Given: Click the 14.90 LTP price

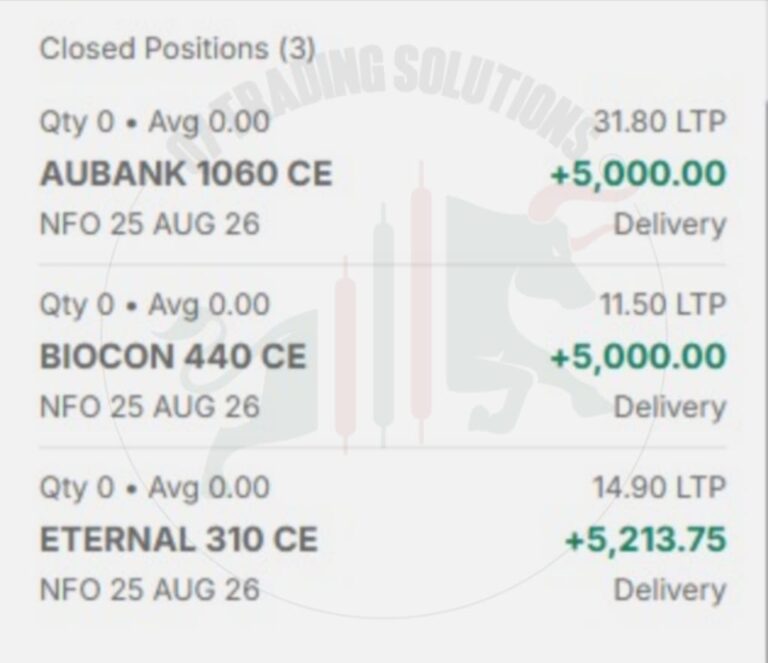Looking at the screenshot, I should pos(660,487).
